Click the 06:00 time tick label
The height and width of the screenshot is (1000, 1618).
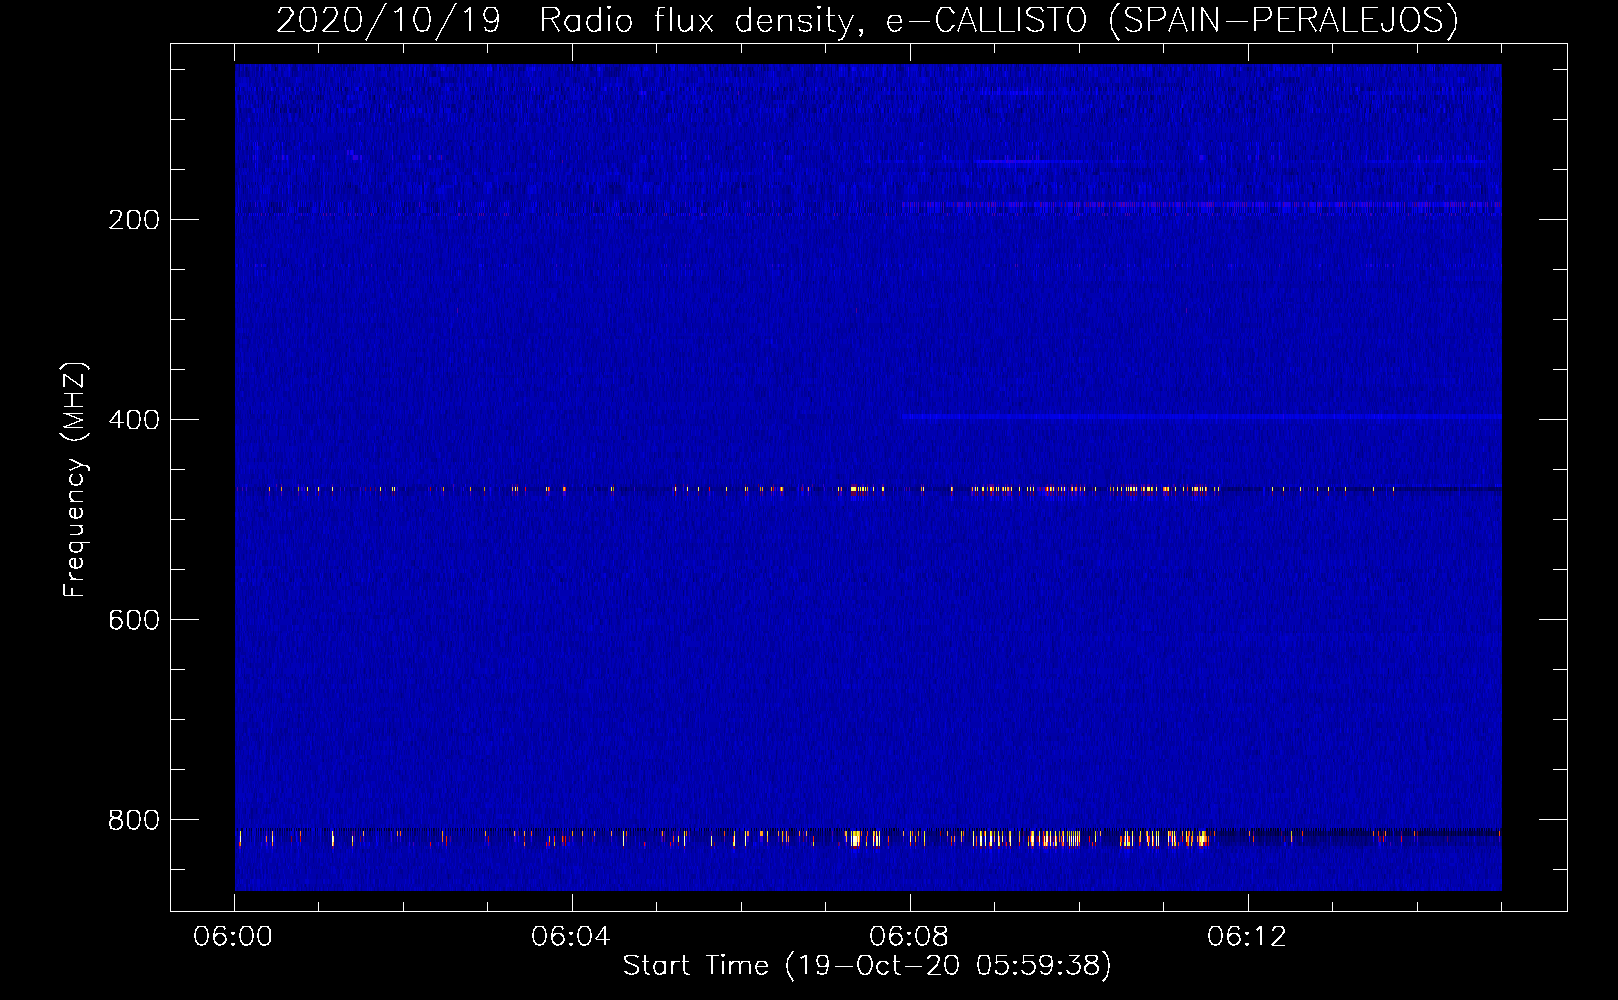pos(233,937)
